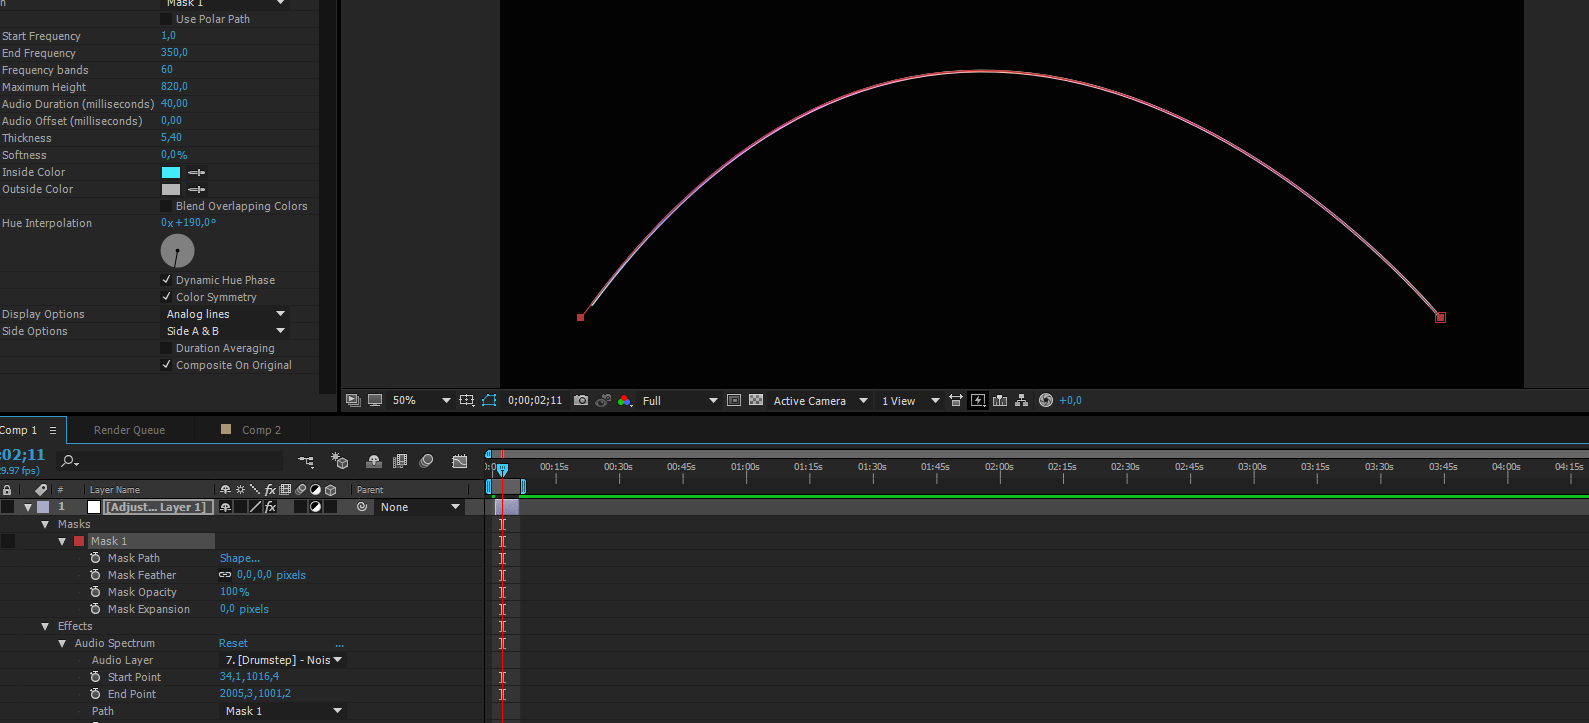
Task: Enable Motion Blur for timeline layers
Action: tap(426, 461)
